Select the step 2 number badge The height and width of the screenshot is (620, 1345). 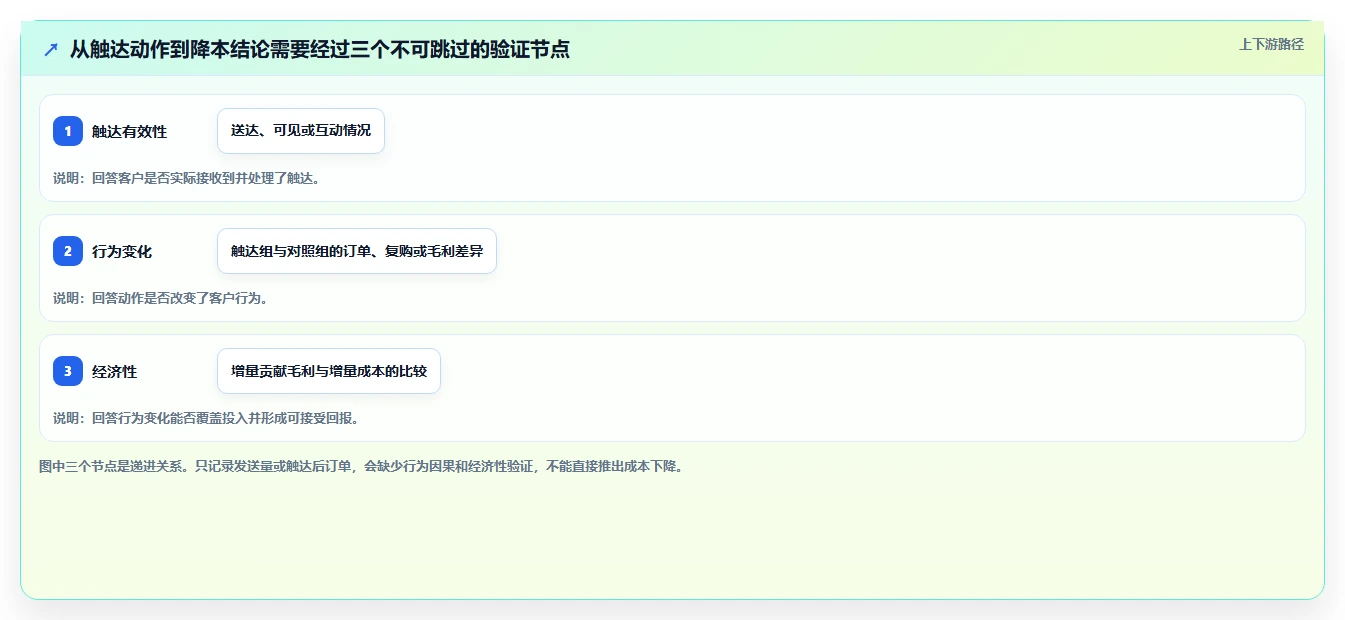coord(68,251)
